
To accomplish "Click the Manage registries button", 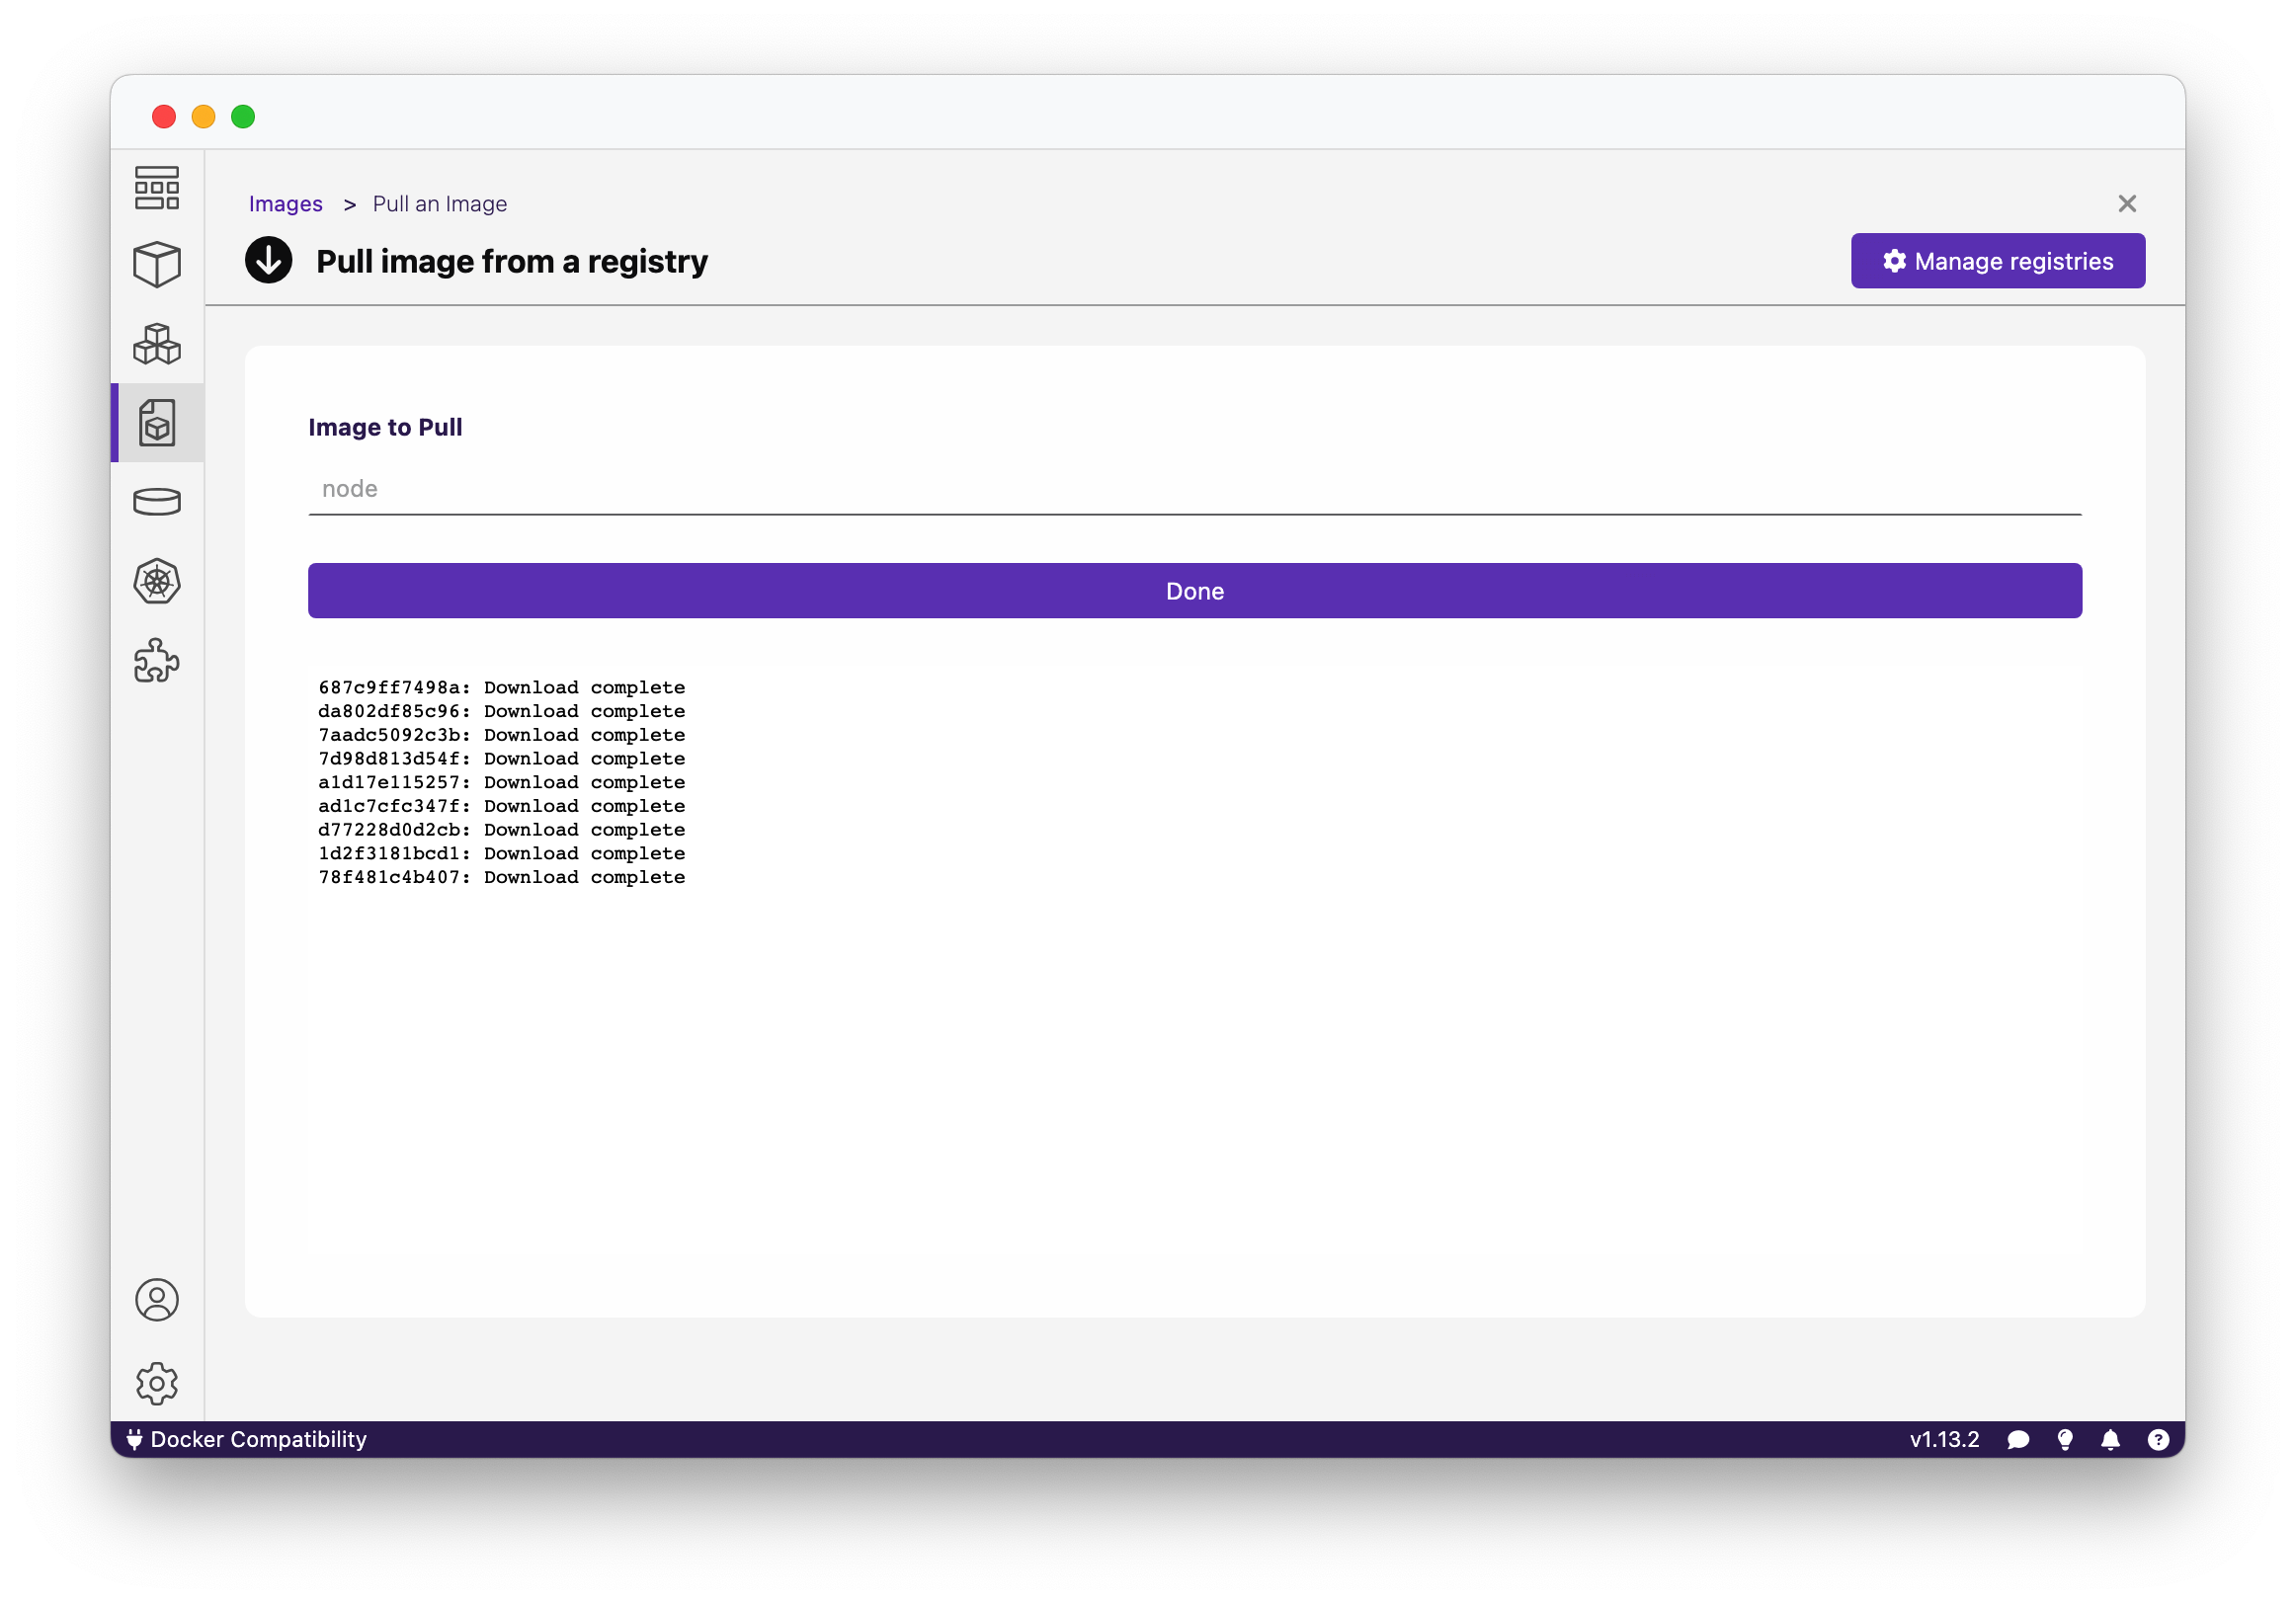I will point(1998,261).
